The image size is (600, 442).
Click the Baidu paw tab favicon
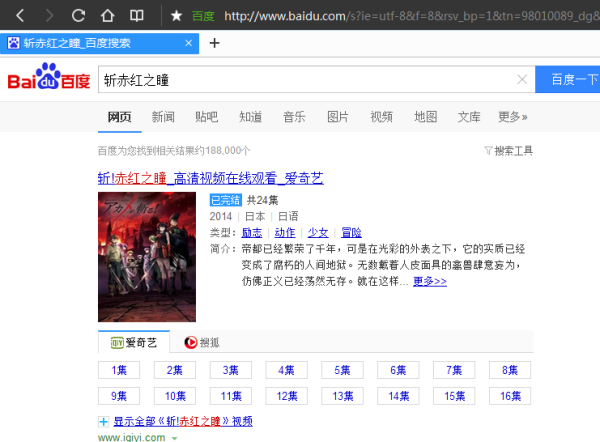(x=13, y=43)
